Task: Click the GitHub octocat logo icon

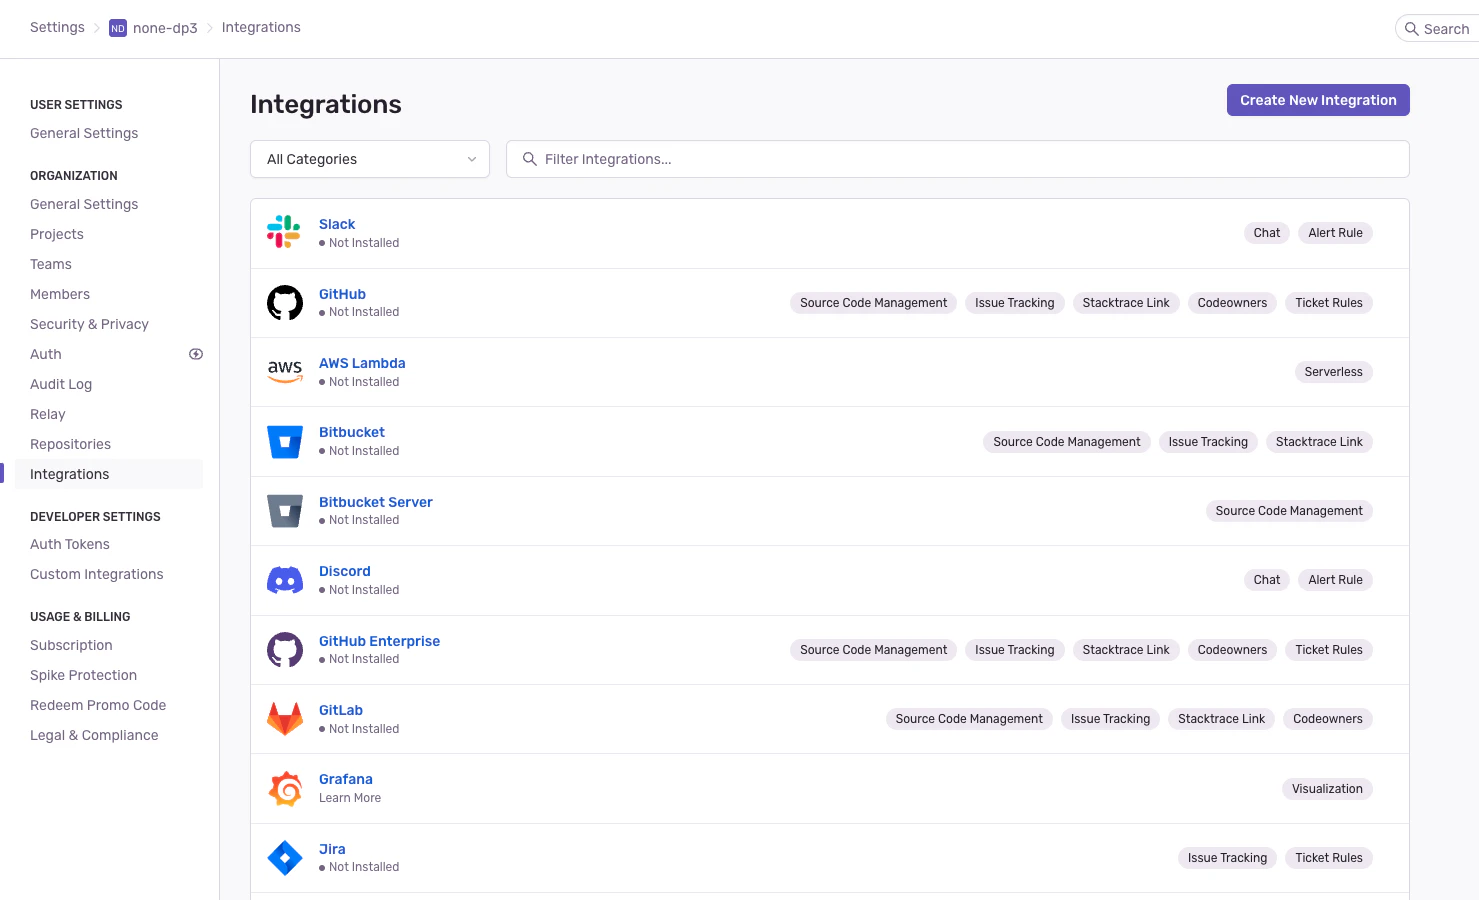Action: (x=285, y=303)
